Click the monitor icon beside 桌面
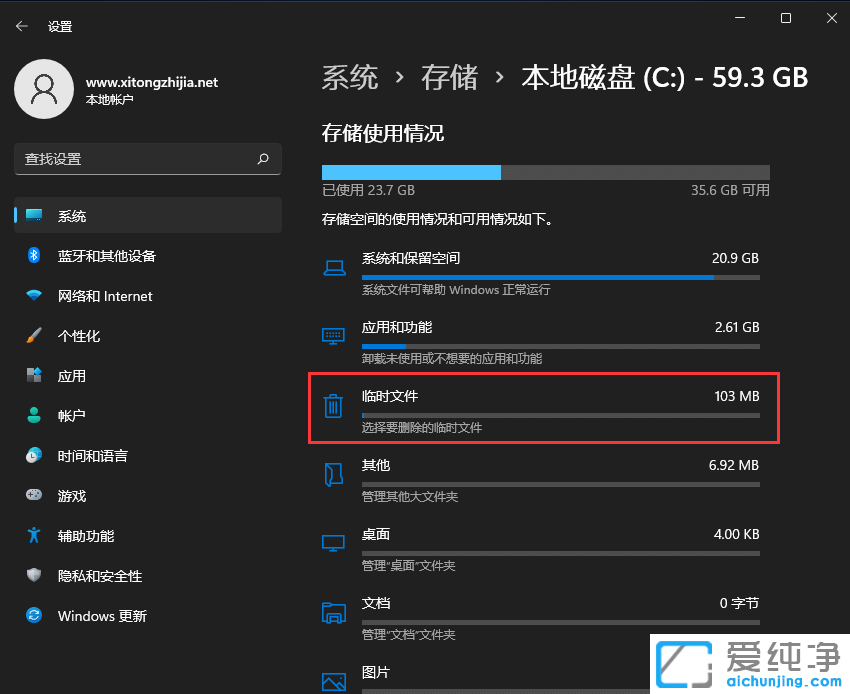 coord(333,544)
